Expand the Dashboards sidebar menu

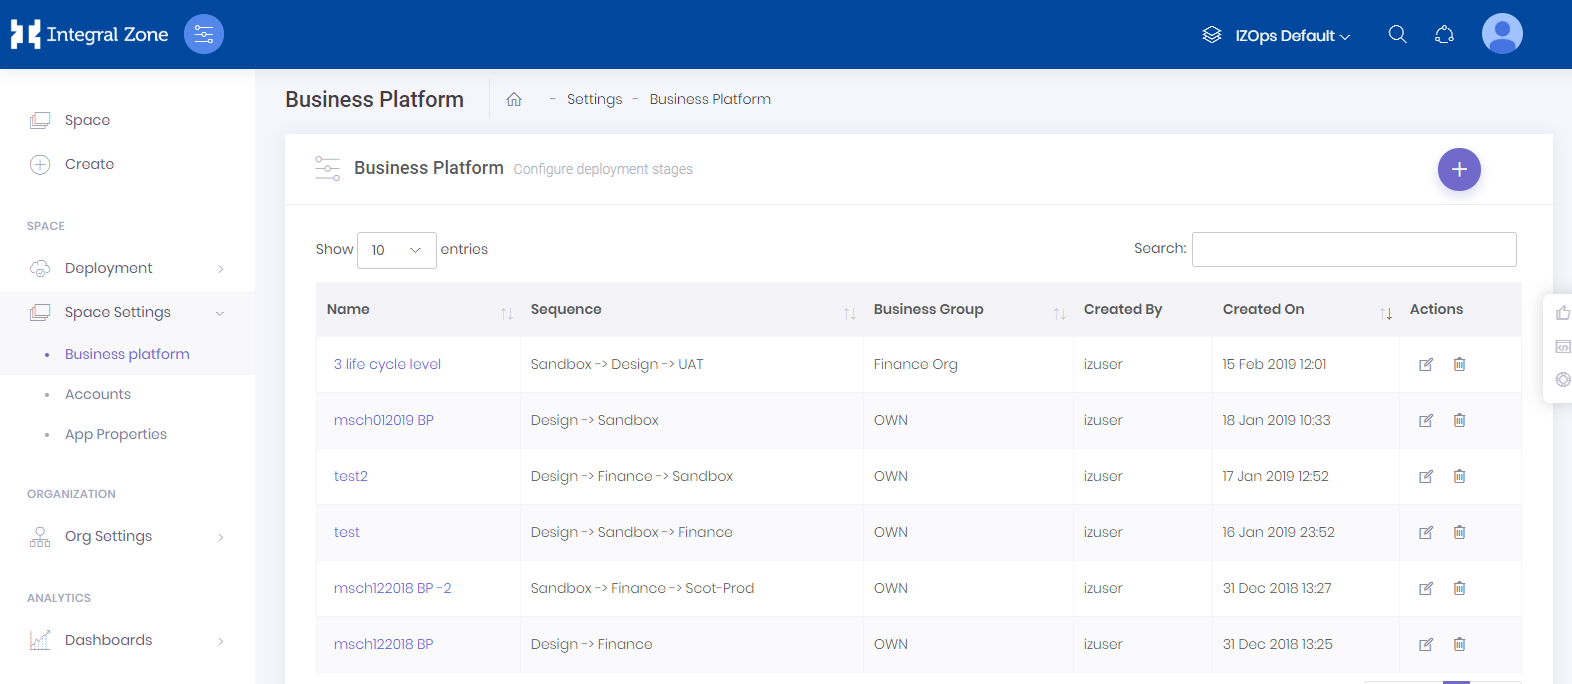click(x=127, y=640)
